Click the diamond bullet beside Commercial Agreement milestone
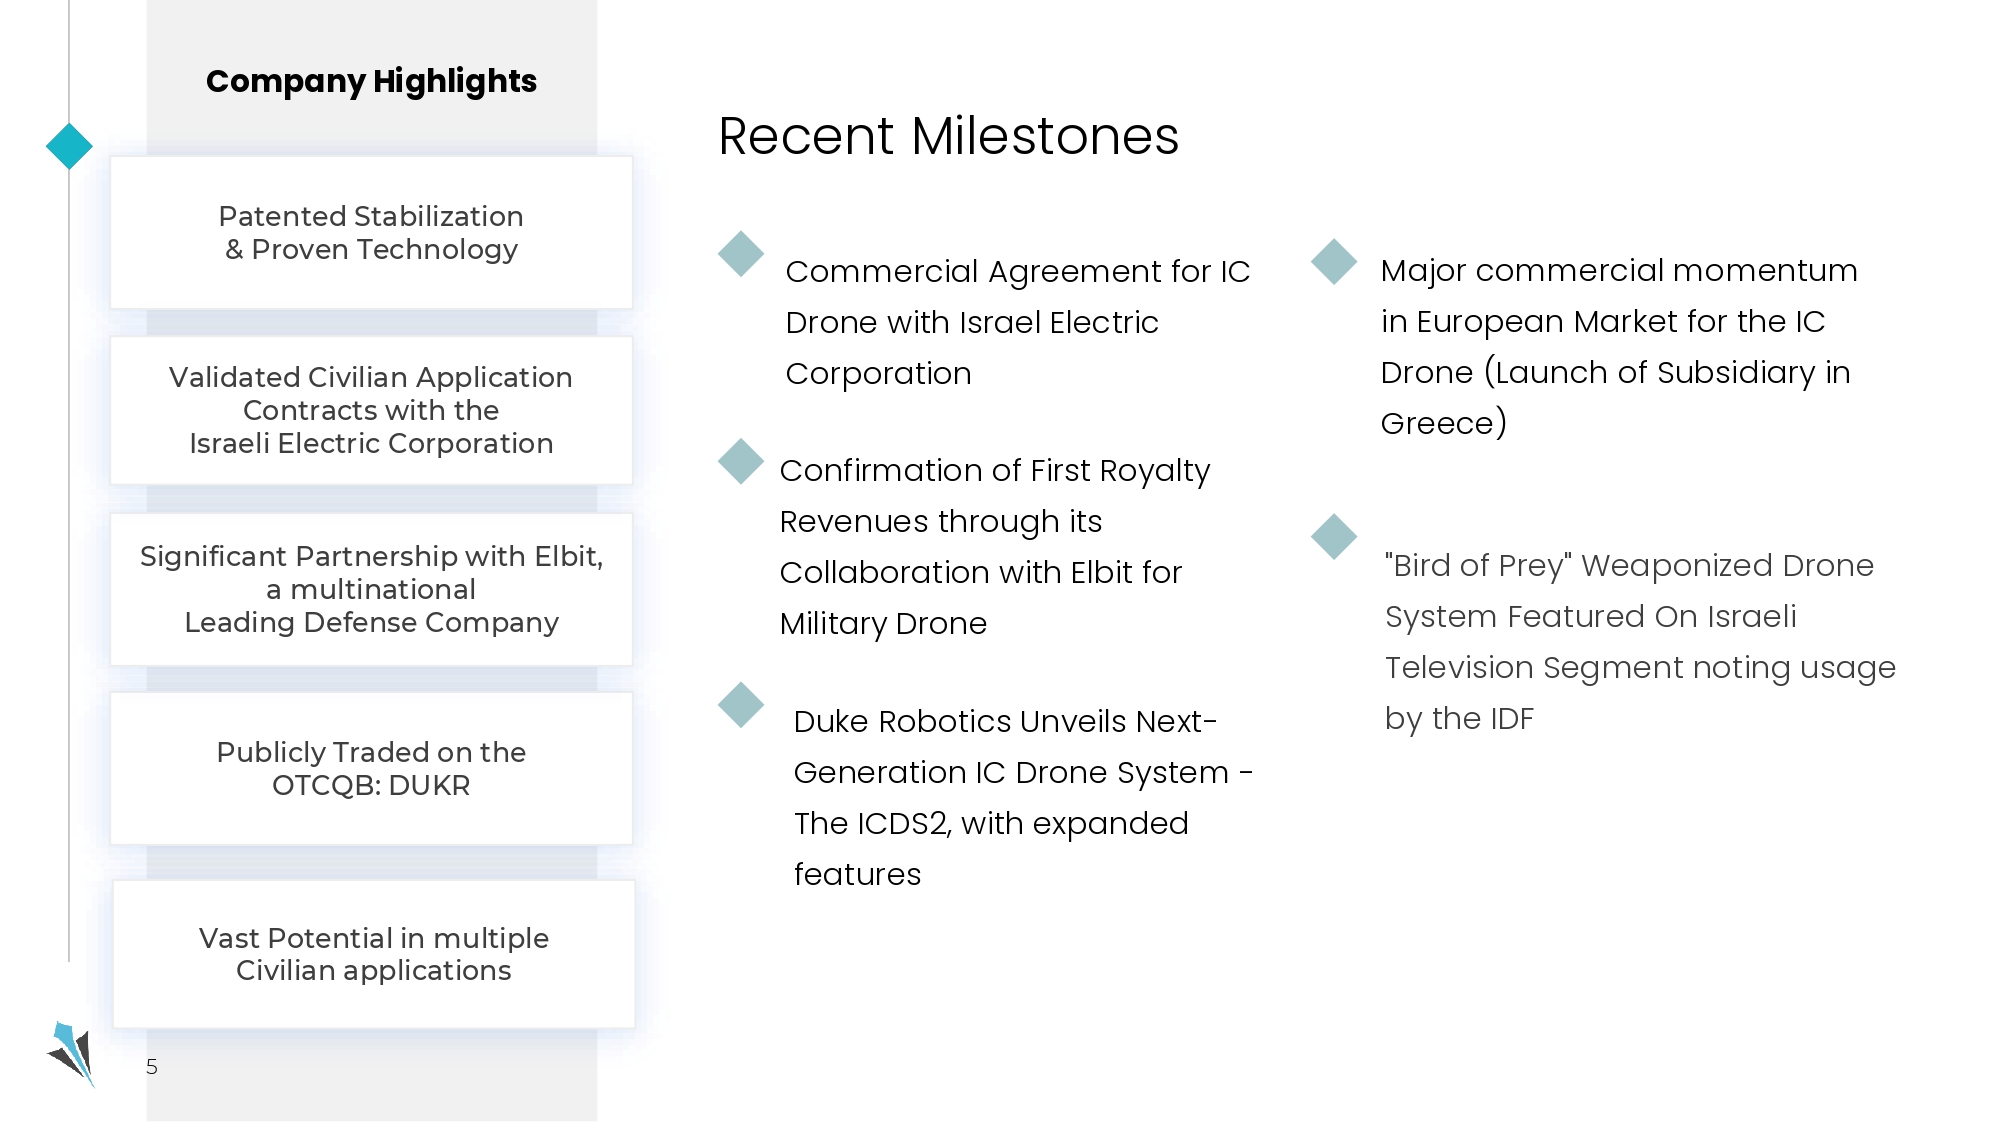 [741, 254]
